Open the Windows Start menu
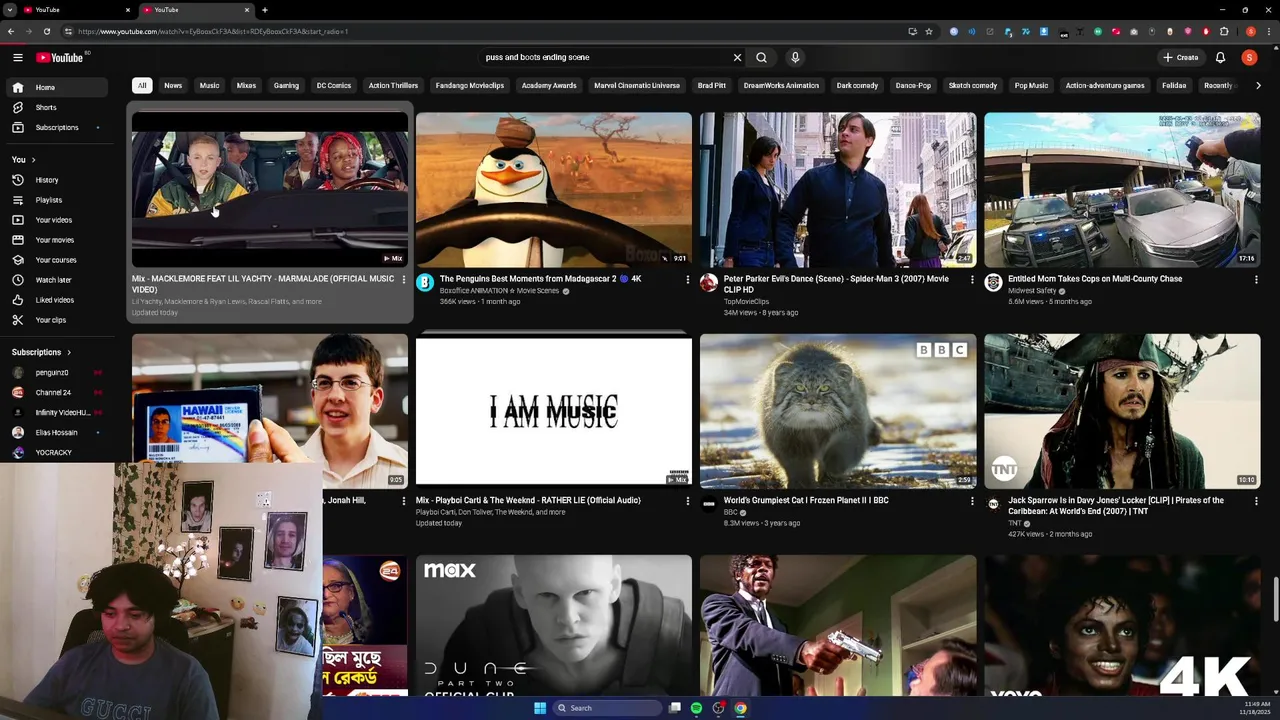The width and height of the screenshot is (1280, 720). (x=540, y=708)
